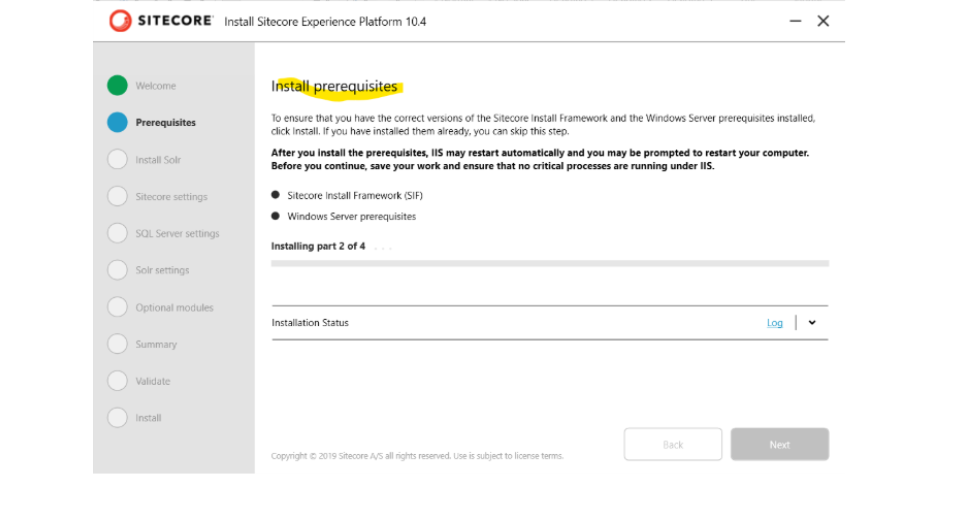Click the Back button

point(673,444)
